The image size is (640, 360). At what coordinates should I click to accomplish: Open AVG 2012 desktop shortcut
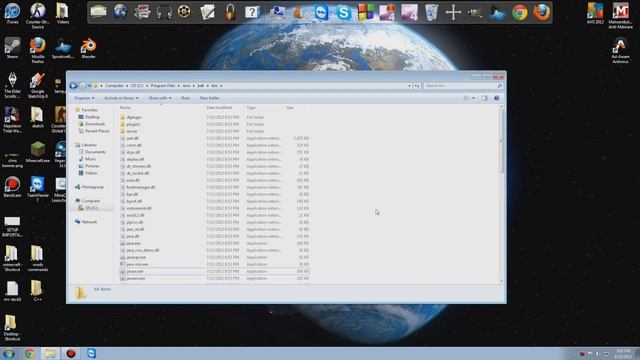[x=595, y=13]
